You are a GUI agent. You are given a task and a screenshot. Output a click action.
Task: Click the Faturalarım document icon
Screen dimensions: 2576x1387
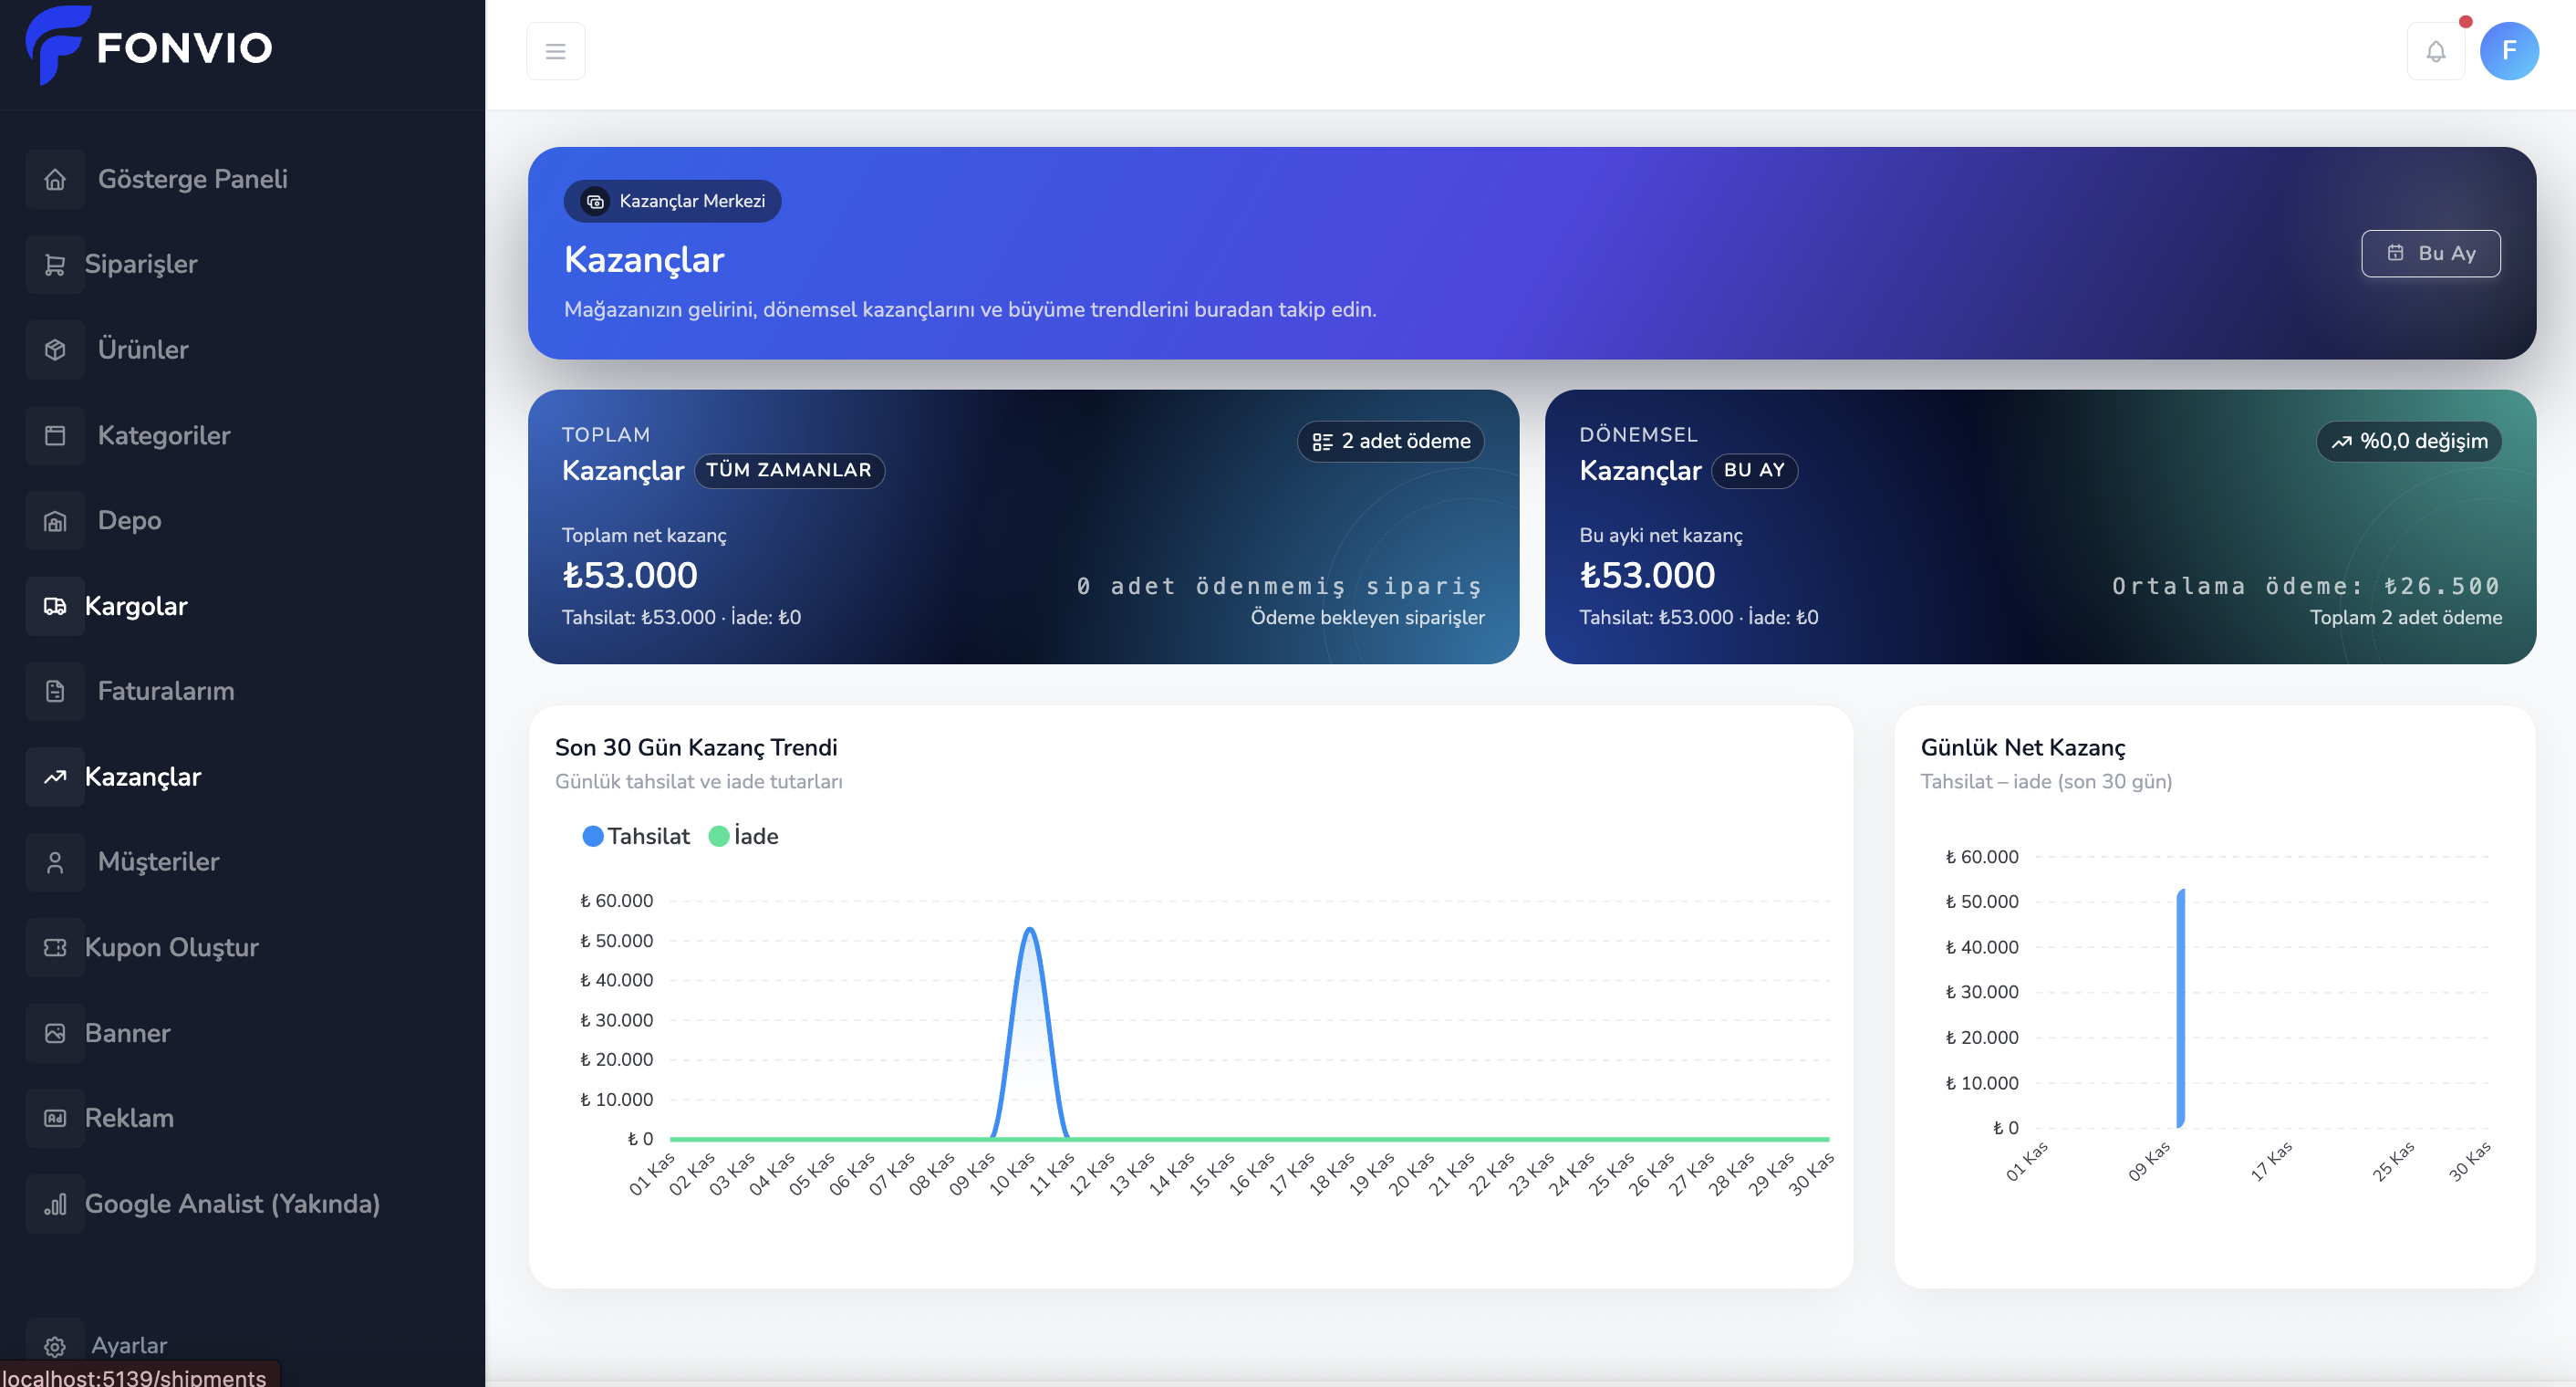point(55,691)
